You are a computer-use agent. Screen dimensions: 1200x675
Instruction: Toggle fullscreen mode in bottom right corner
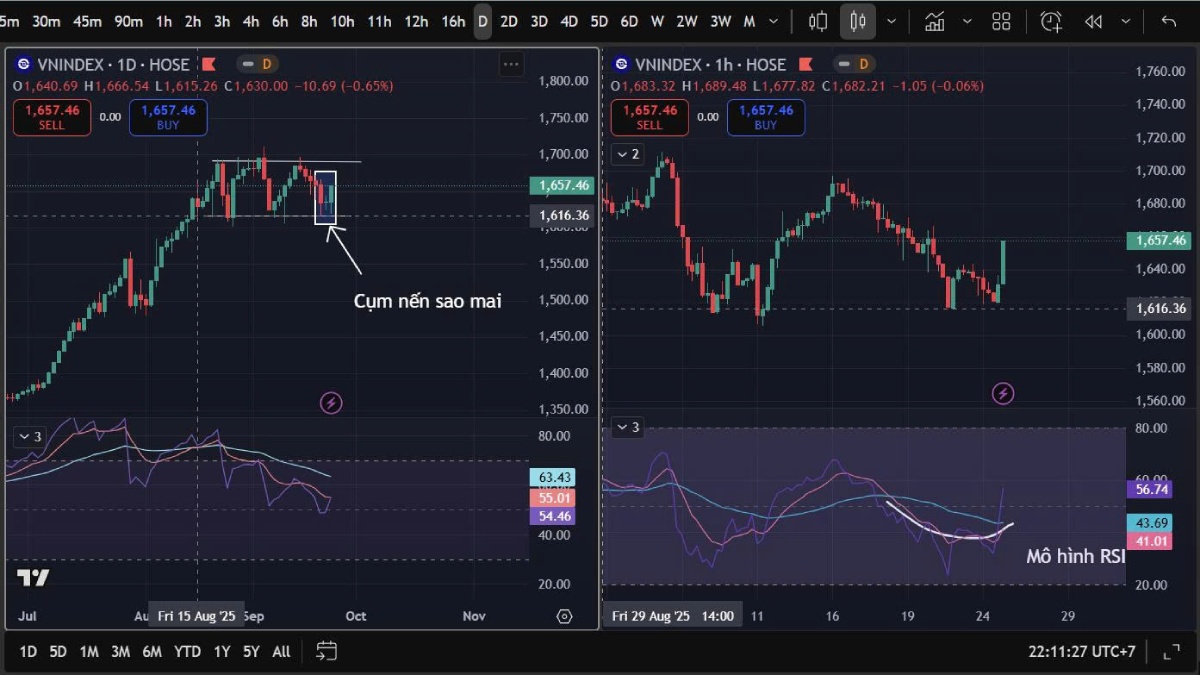pyautogui.click(x=1171, y=651)
